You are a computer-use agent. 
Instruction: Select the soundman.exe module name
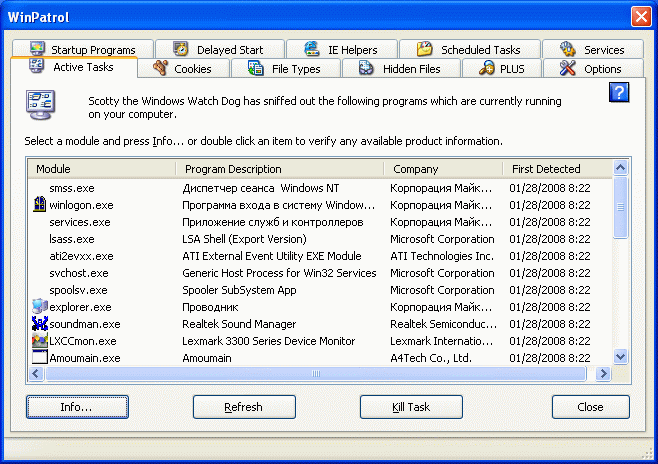(x=85, y=324)
